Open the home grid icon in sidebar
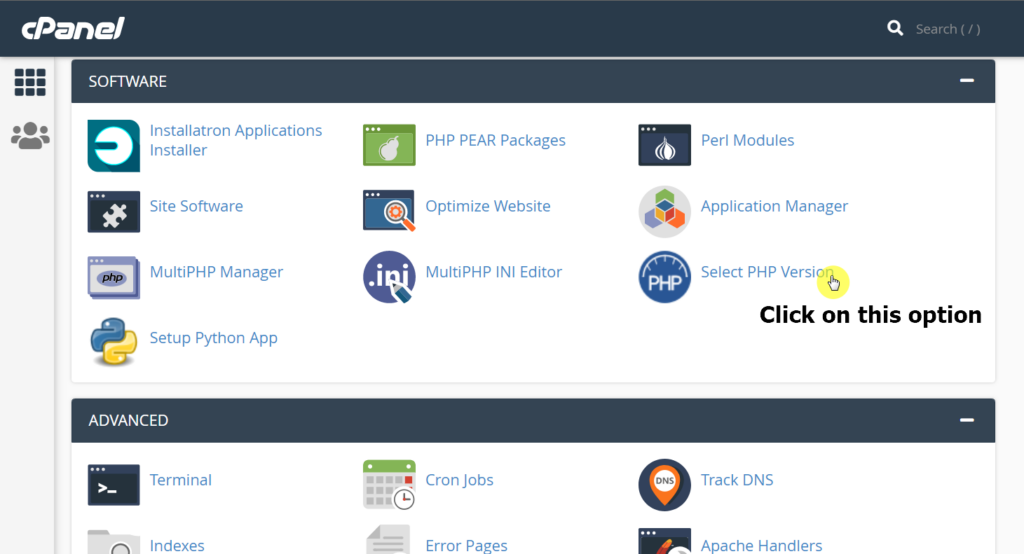The height and width of the screenshot is (554, 1024). pyautogui.click(x=30, y=82)
